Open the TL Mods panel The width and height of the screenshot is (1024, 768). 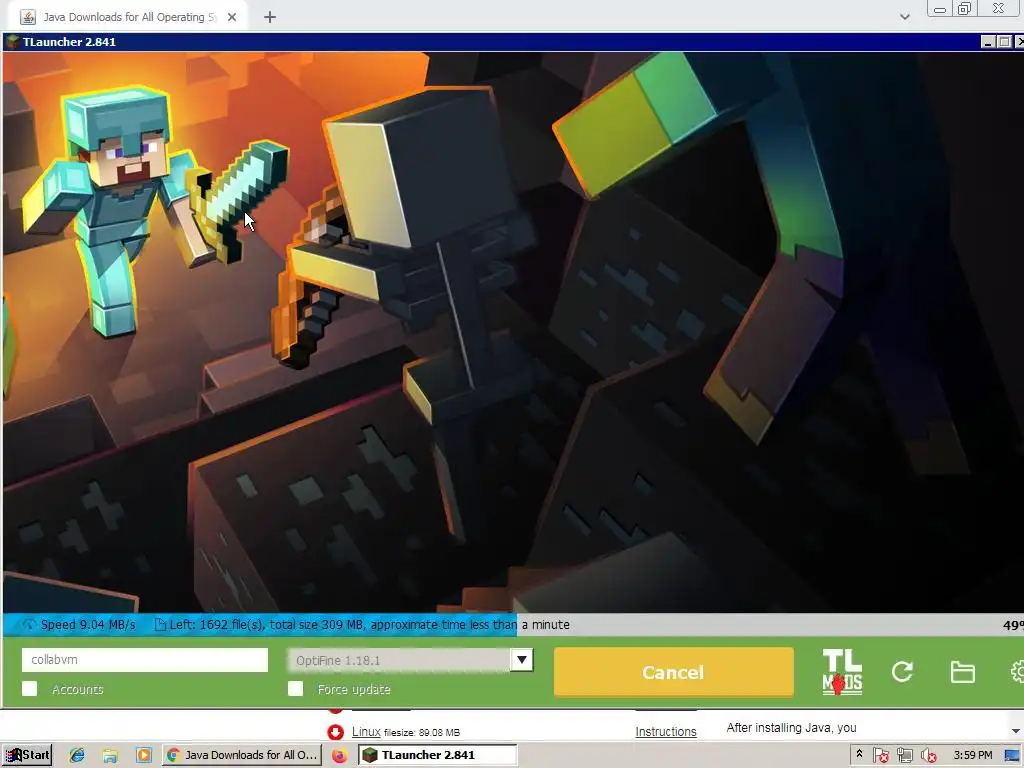[x=842, y=671]
